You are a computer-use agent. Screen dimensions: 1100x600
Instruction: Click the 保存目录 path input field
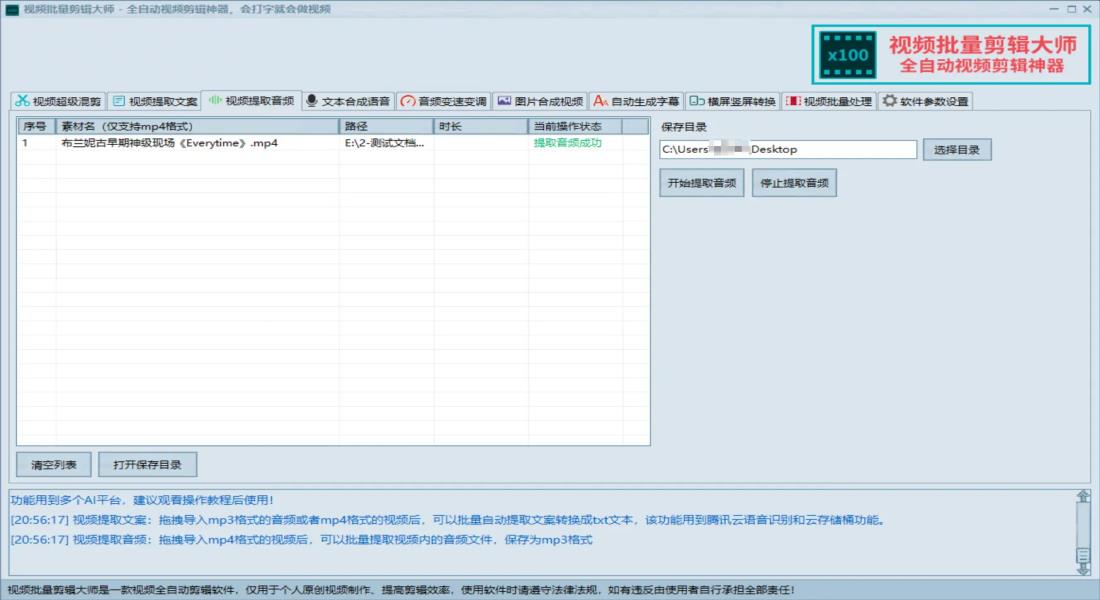point(787,150)
